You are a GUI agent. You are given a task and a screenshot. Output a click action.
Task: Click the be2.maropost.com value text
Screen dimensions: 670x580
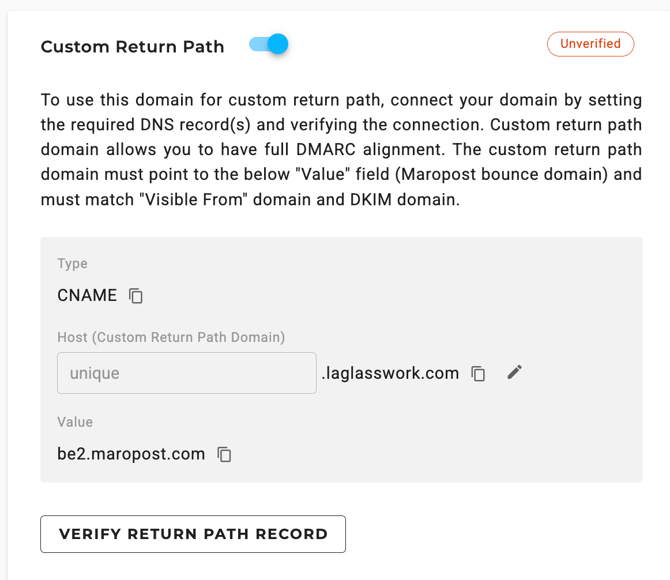pyautogui.click(x=131, y=454)
